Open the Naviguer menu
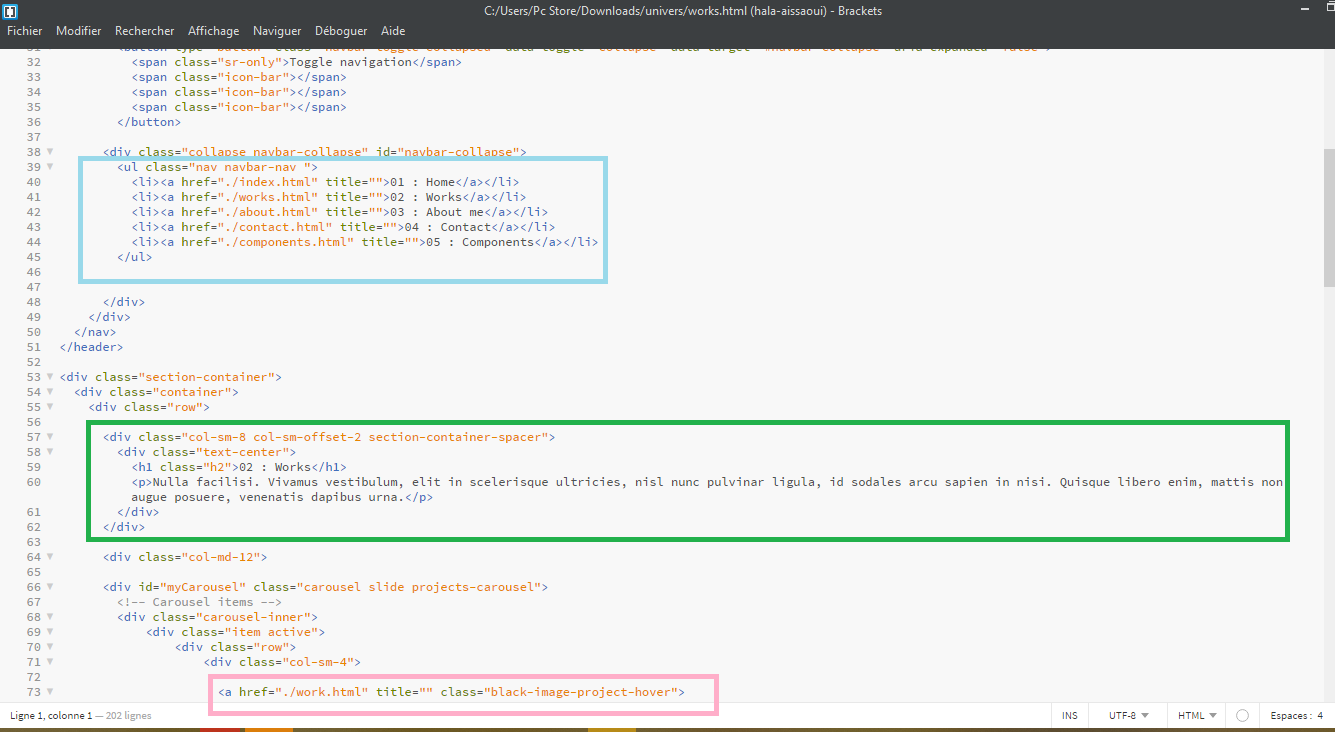The width and height of the screenshot is (1335, 732). (x=278, y=31)
